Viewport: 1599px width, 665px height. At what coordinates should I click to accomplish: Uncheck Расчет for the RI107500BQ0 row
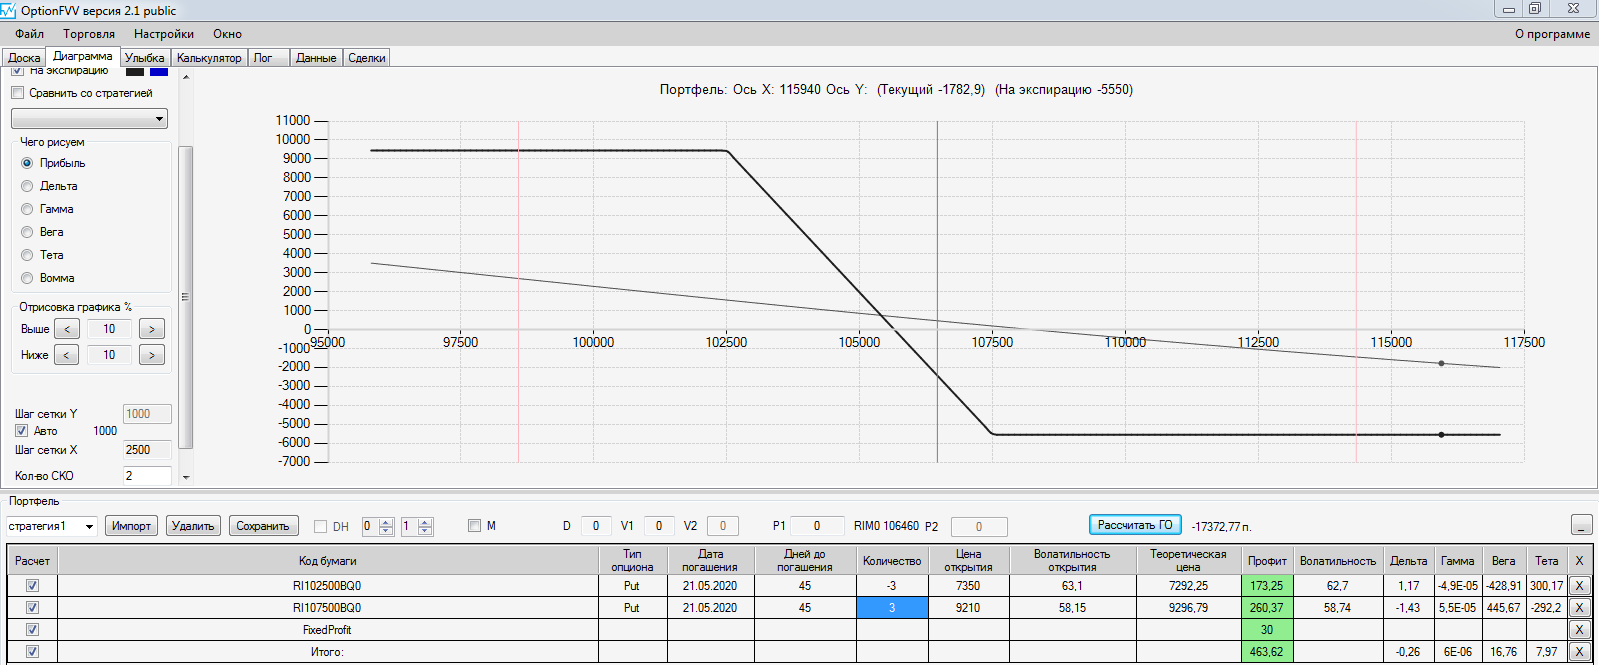coord(32,608)
